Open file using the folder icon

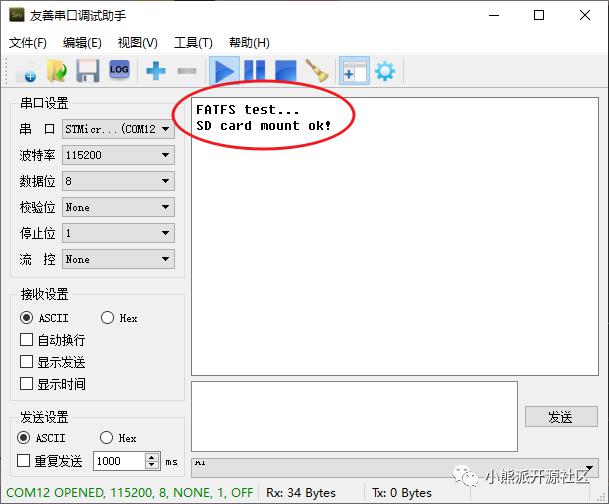(57, 71)
